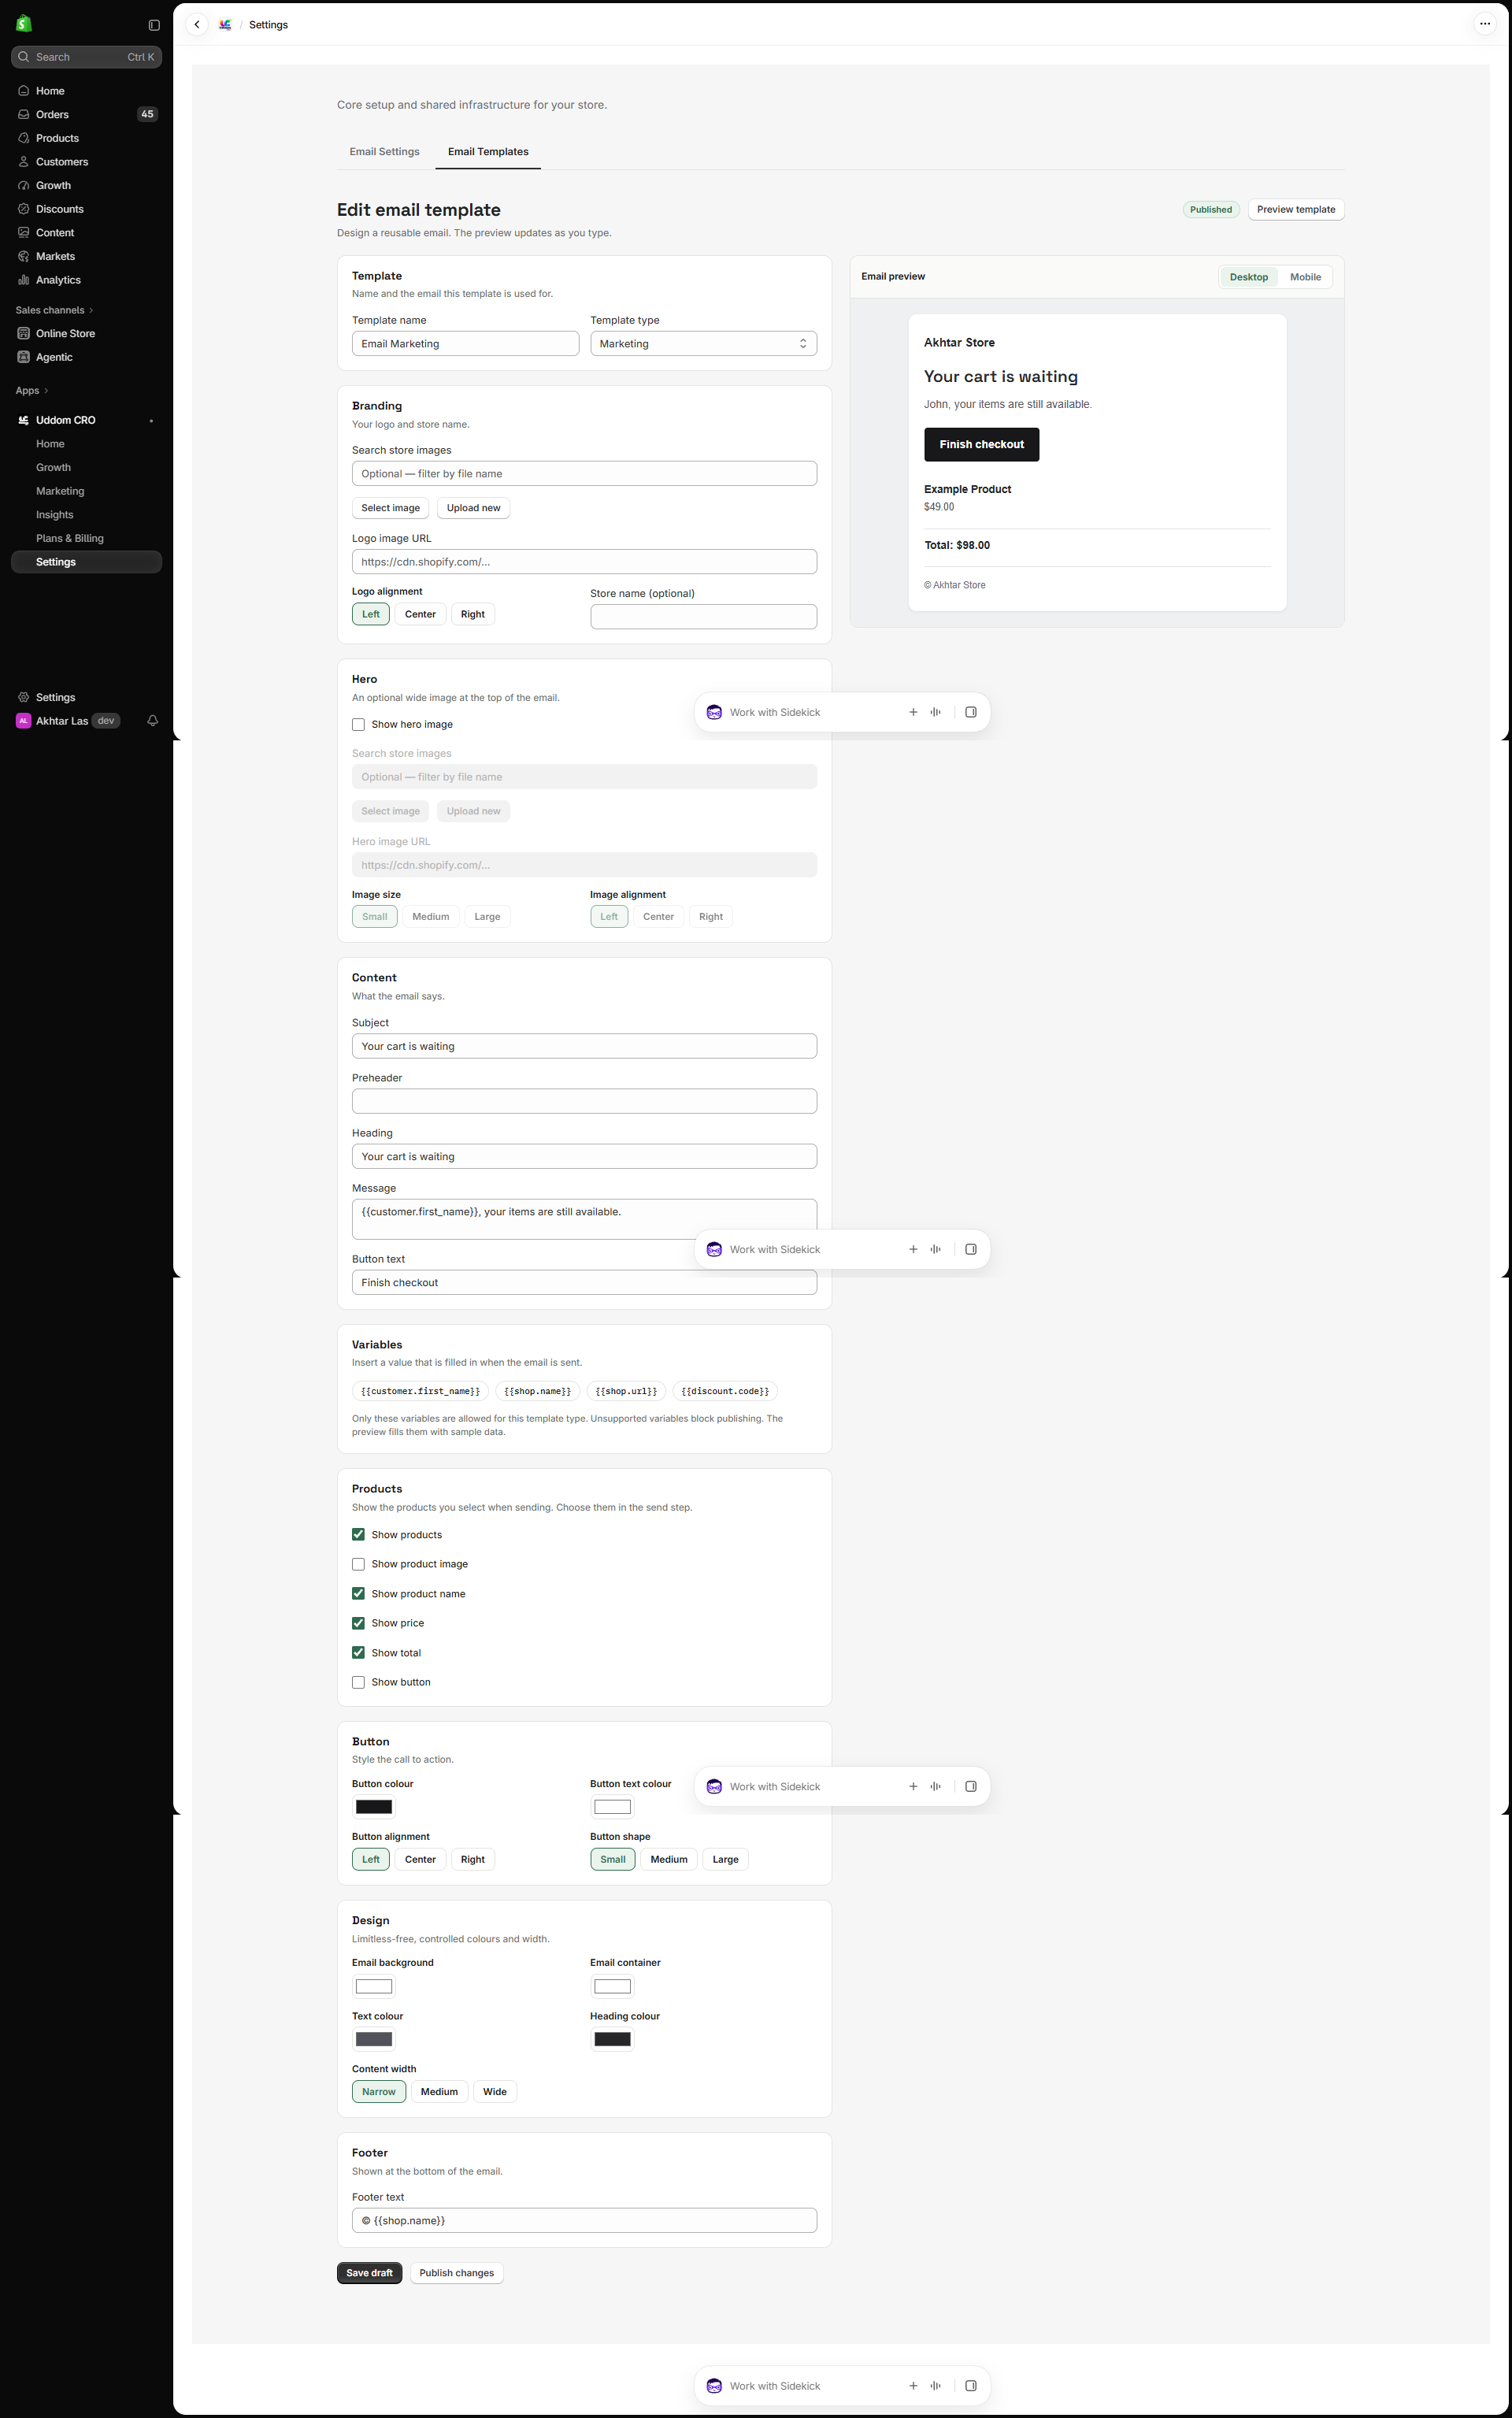Viewport: 1512px width, 2418px height.
Task: Open the Template type dropdown
Action: point(703,344)
